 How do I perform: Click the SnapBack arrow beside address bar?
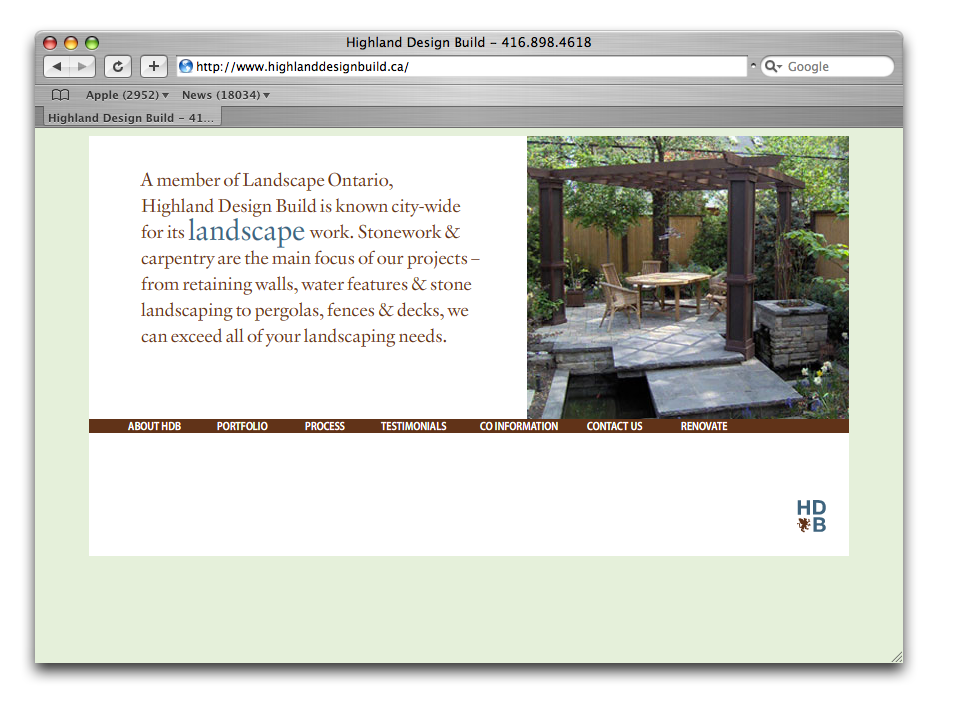[753, 65]
